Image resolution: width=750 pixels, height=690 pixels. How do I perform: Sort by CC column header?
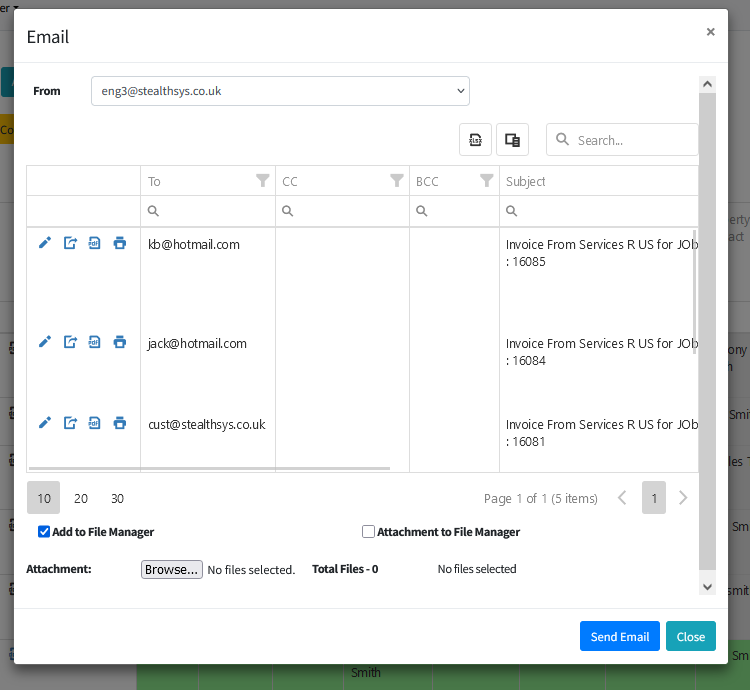290,181
